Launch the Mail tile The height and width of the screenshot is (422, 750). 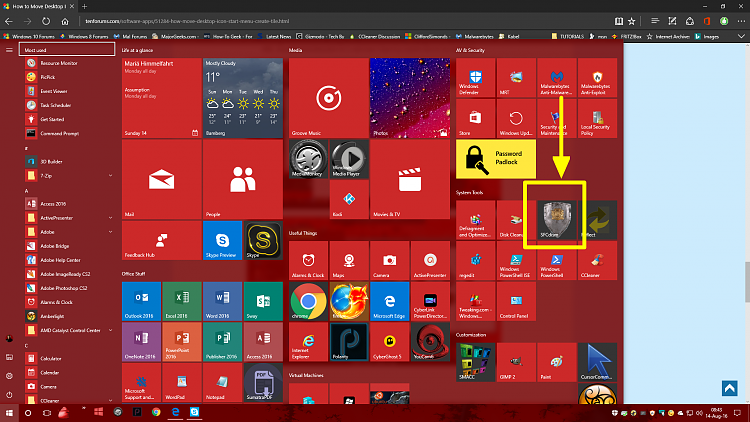tap(162, 179)
